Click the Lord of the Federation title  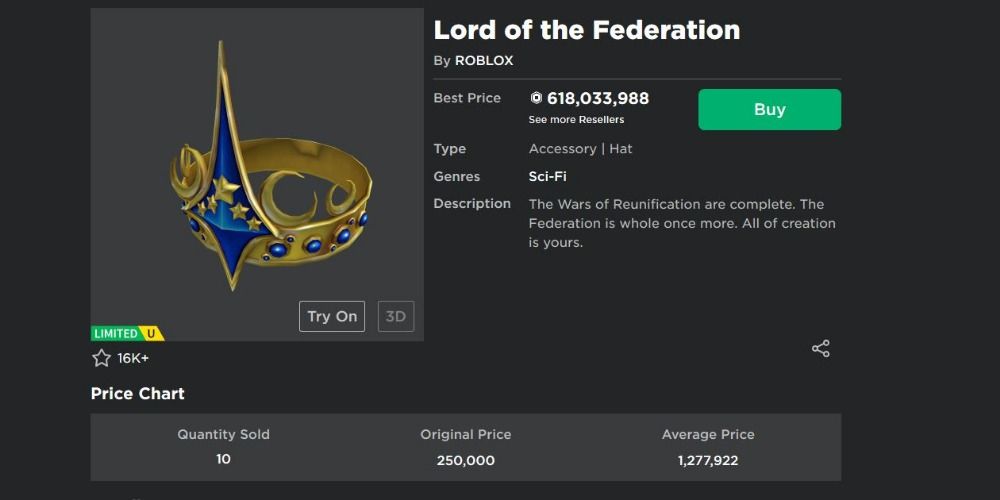point(587,30)
